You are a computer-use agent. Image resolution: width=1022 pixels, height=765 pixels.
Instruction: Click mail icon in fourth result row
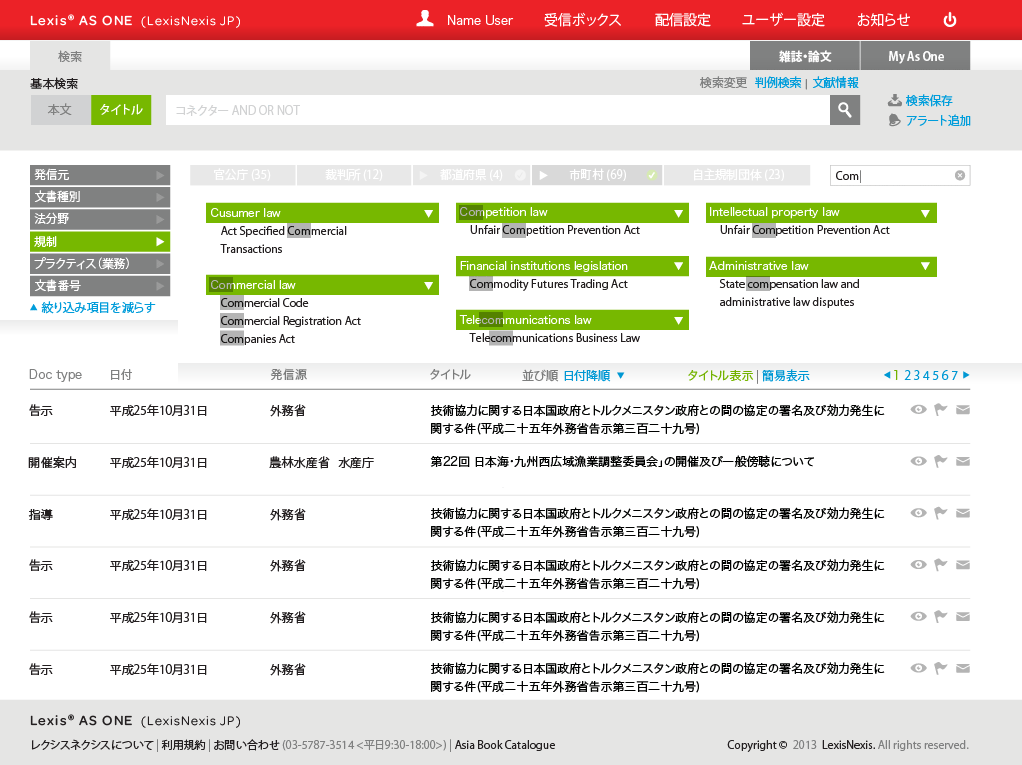coord(963,564)
